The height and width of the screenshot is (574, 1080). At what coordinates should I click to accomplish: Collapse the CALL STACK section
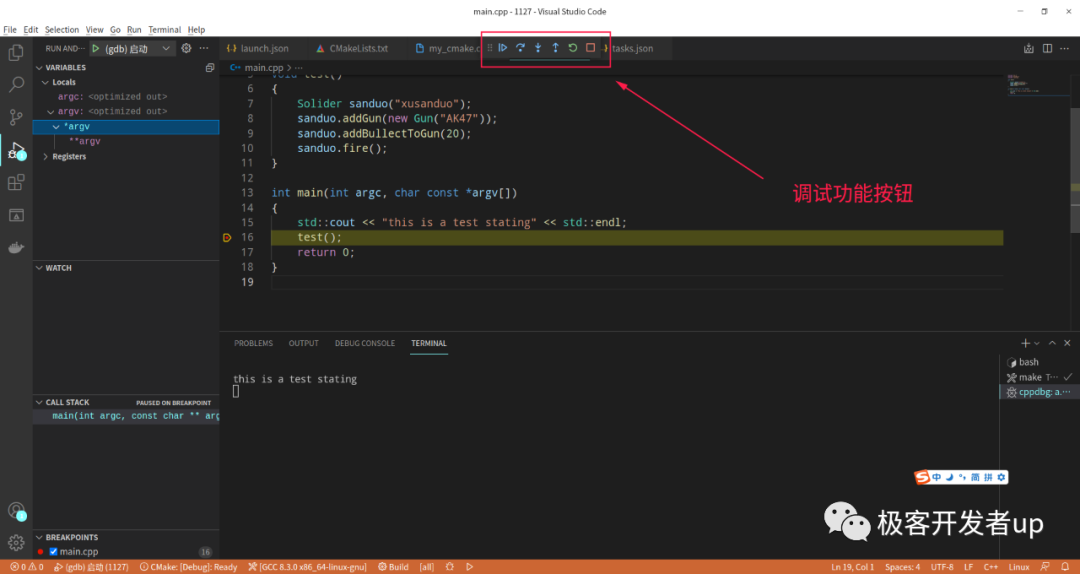coord(39,402)
